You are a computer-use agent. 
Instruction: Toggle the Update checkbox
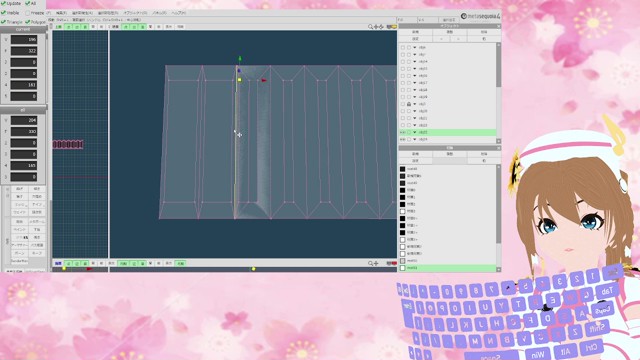[x=4, y=3]
